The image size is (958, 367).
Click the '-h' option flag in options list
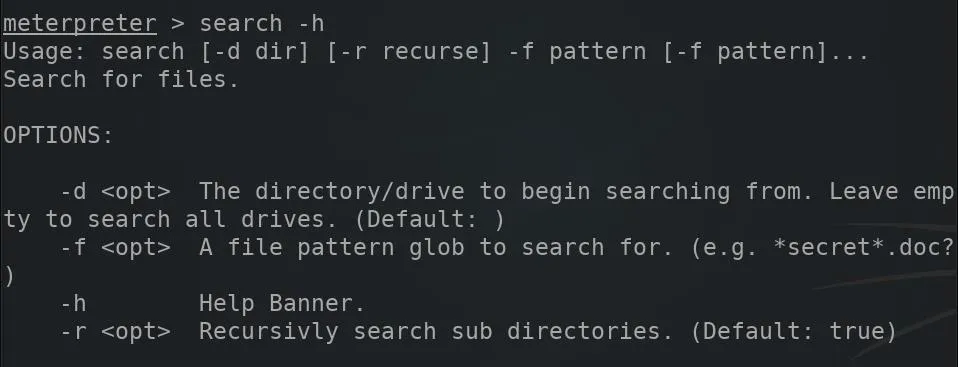[73, 304]
